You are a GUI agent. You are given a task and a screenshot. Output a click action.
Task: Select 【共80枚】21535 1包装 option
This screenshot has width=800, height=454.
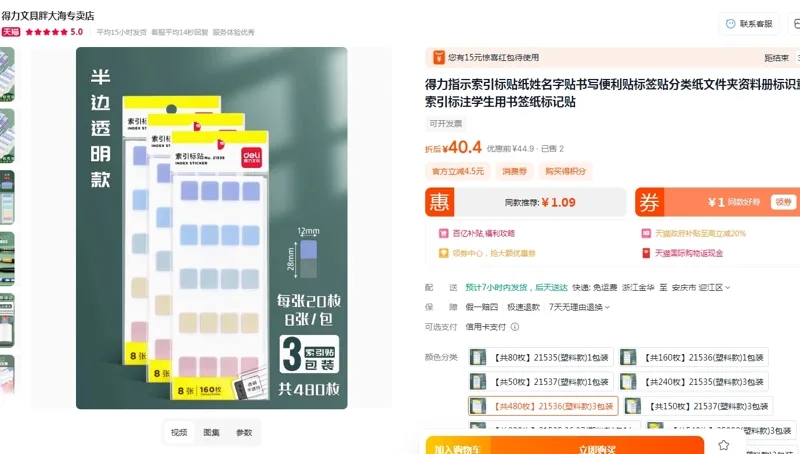tap(541, 358)
